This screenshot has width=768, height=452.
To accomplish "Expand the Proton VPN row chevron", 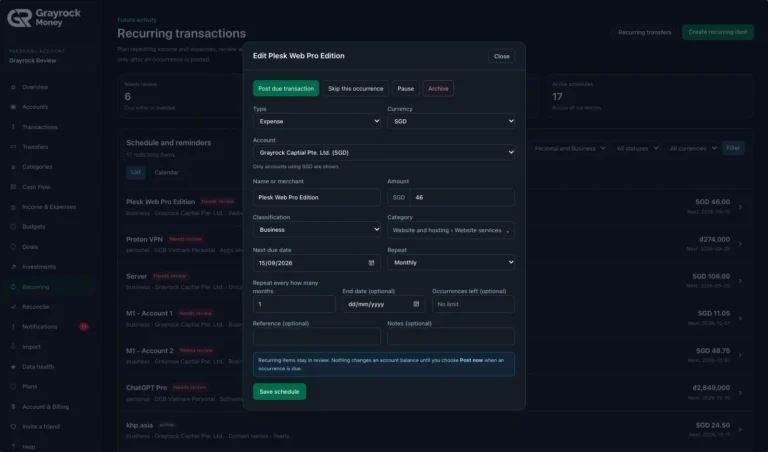I will [740, 244].
